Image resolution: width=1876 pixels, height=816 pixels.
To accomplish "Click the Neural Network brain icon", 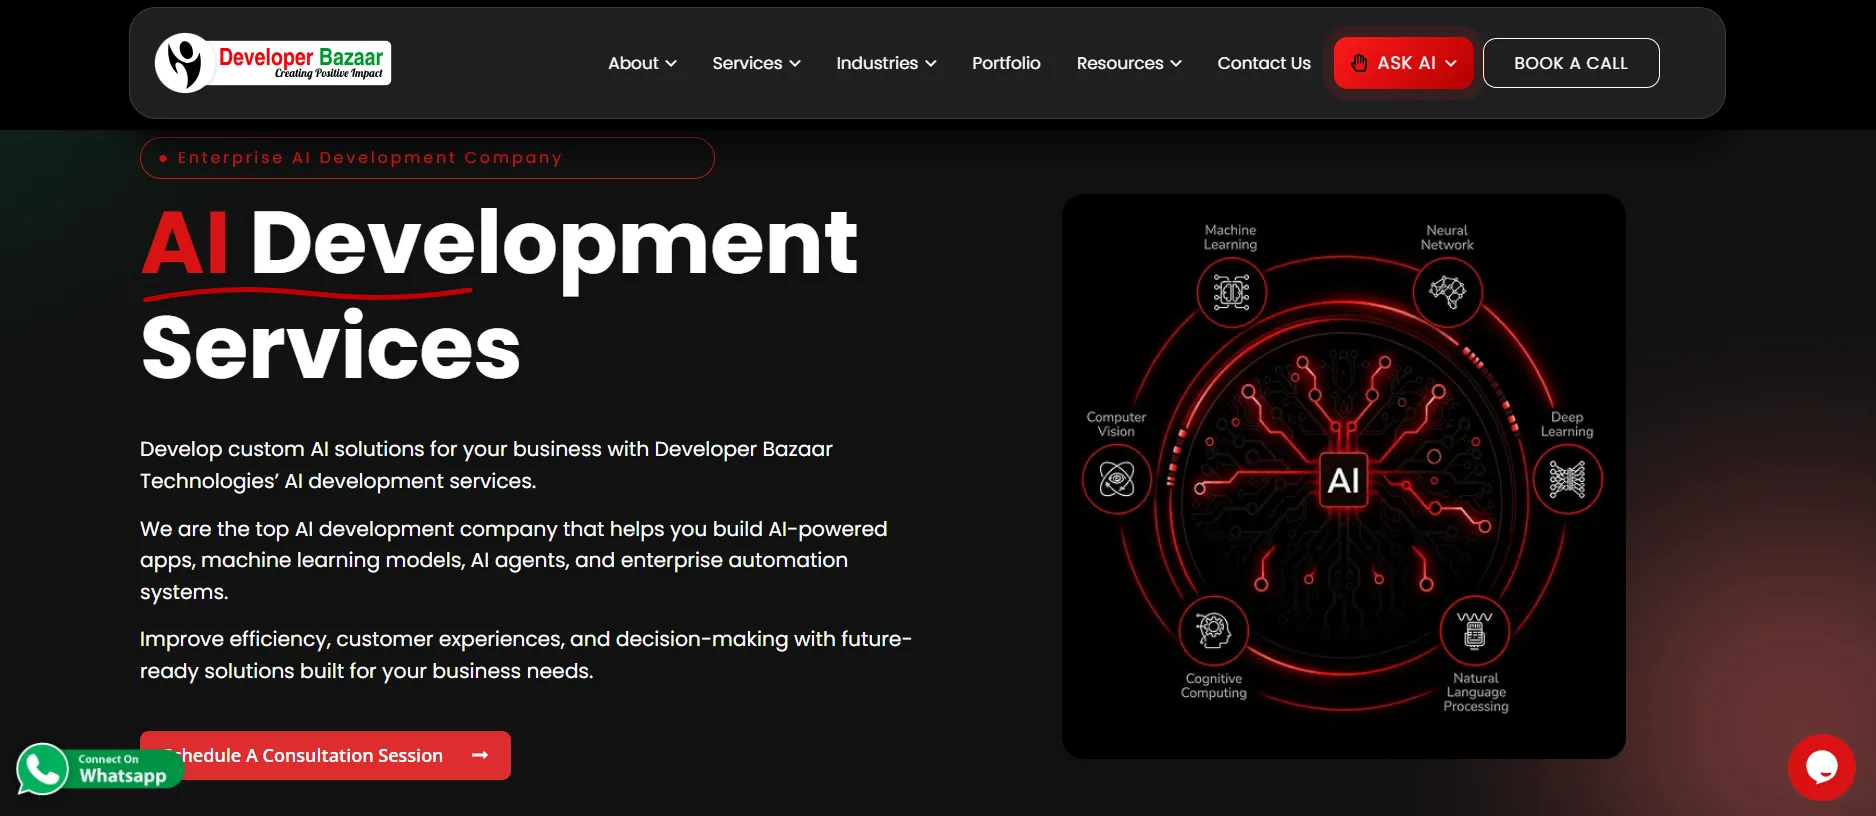I will 1447,292.
